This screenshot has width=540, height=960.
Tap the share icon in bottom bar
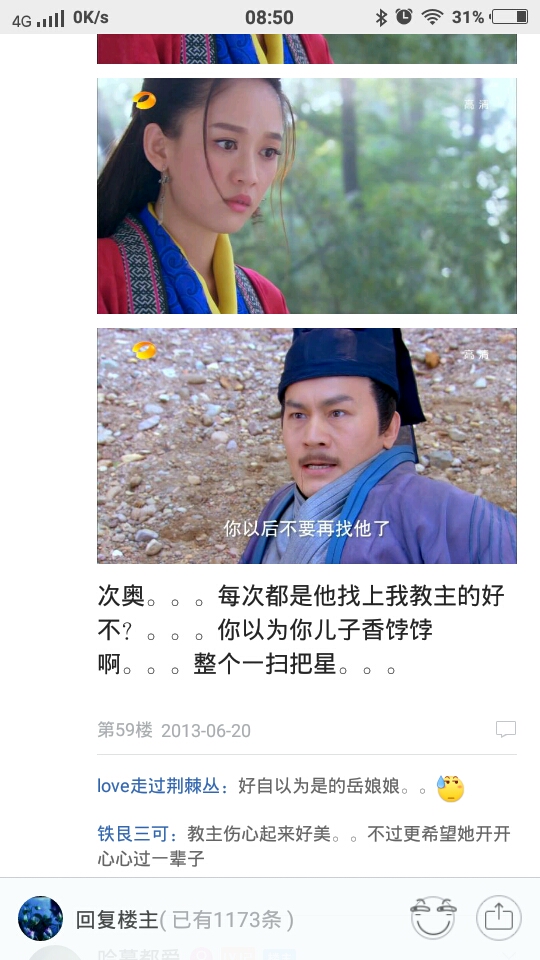pyautogui.click(x=498, y=917)
